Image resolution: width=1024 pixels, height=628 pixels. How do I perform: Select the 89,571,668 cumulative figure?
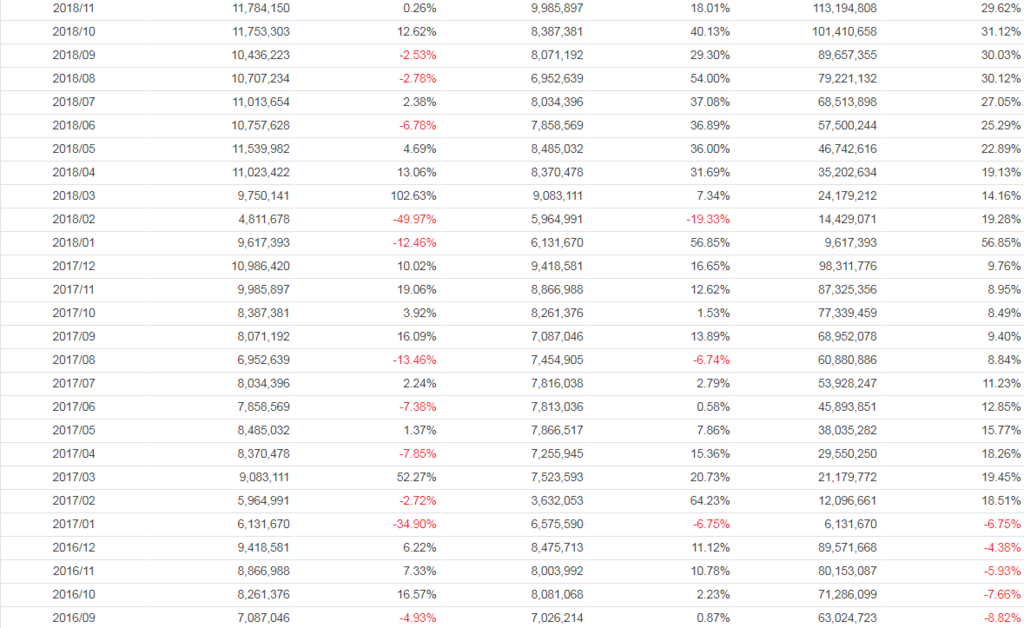click(847, 547)
